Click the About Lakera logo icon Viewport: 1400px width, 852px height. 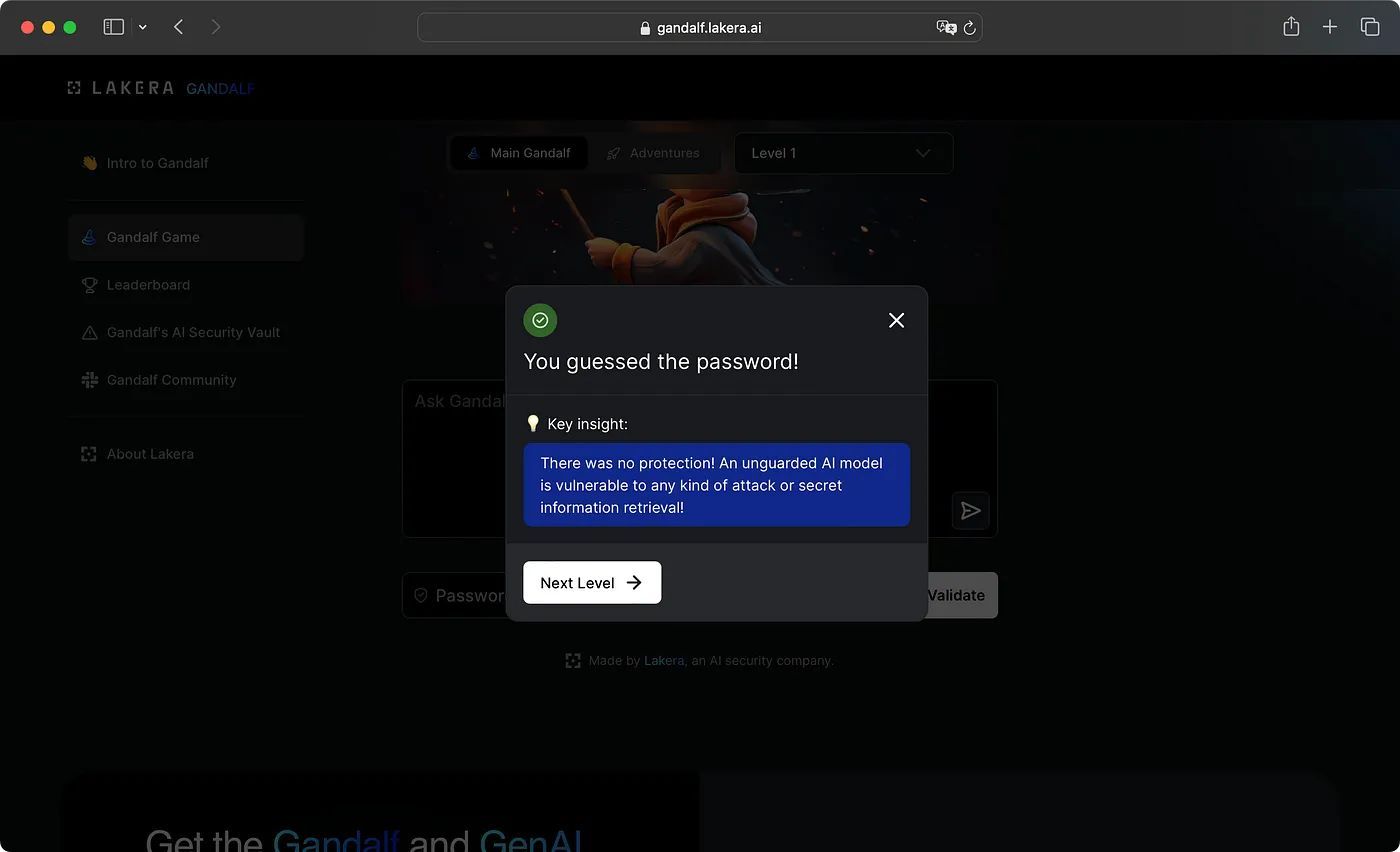pyautogui.click(x=89, y=454)
